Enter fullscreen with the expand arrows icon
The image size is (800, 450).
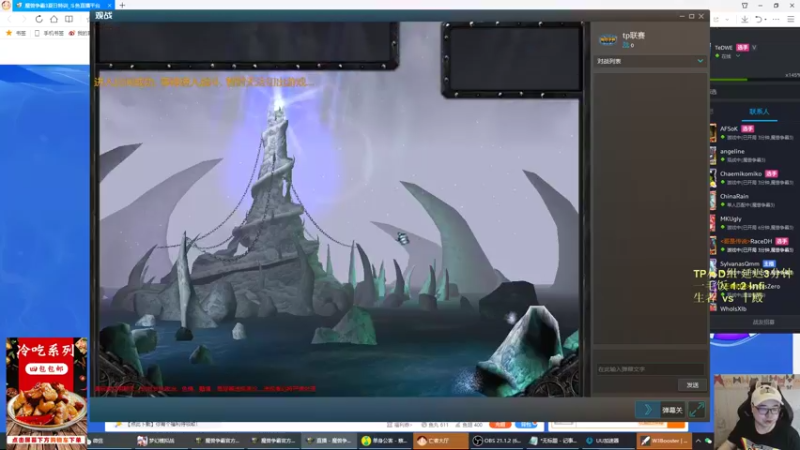(696, 410)
